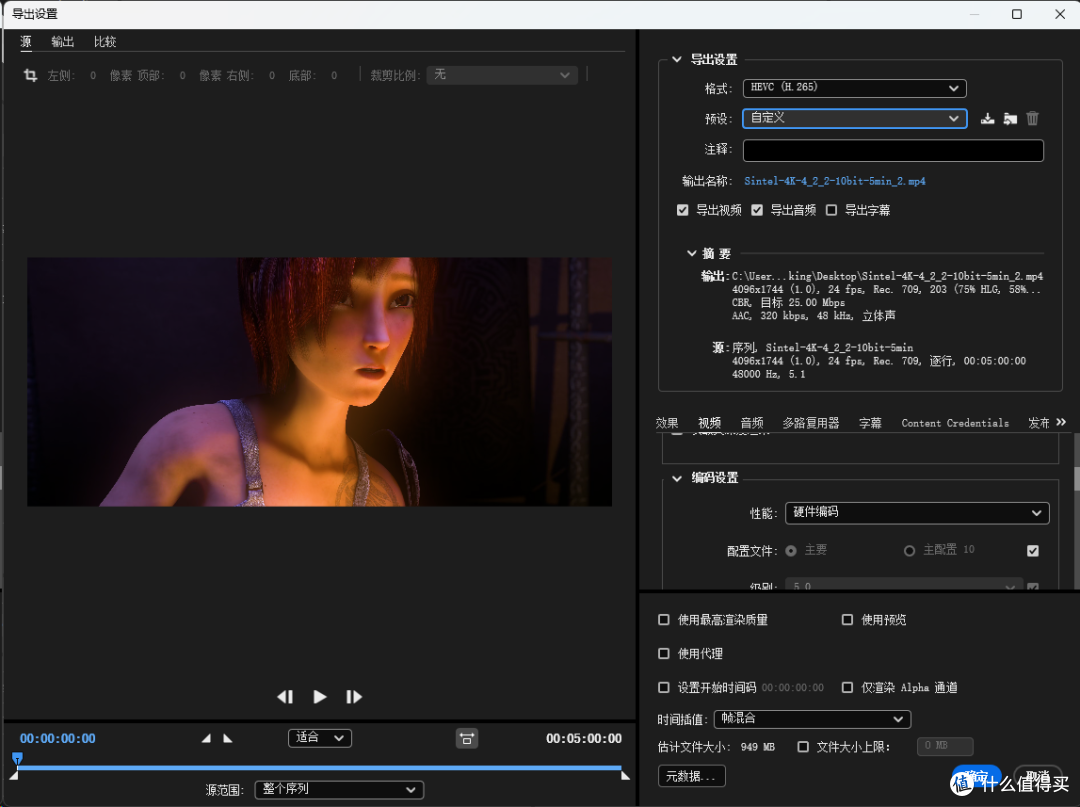Show more tabs with double-arrow
The height and width of the screenshot is (807, 1080).
click(x=1061, y=422)
